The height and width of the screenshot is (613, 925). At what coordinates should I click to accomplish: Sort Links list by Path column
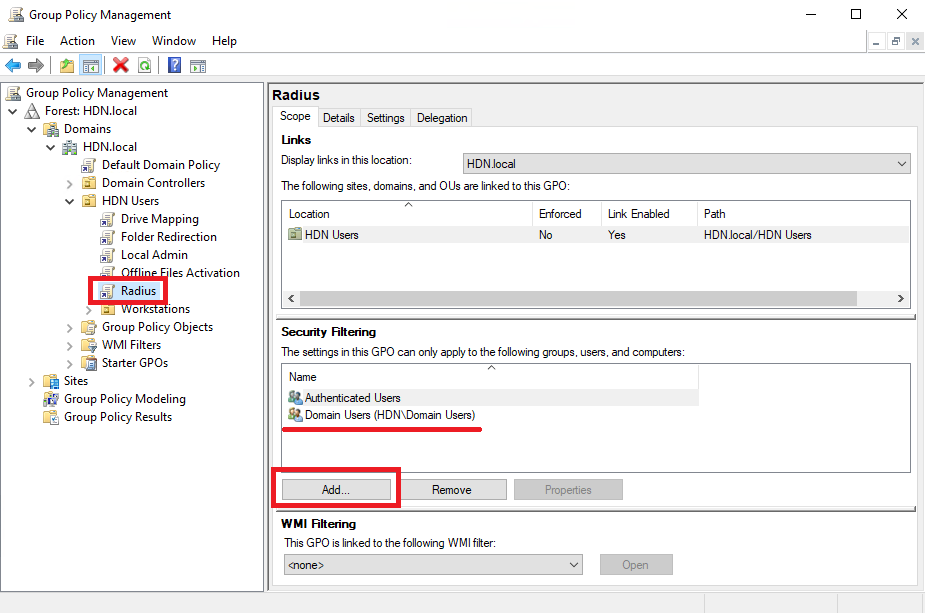pyautogui.click(x=803, y=214)
